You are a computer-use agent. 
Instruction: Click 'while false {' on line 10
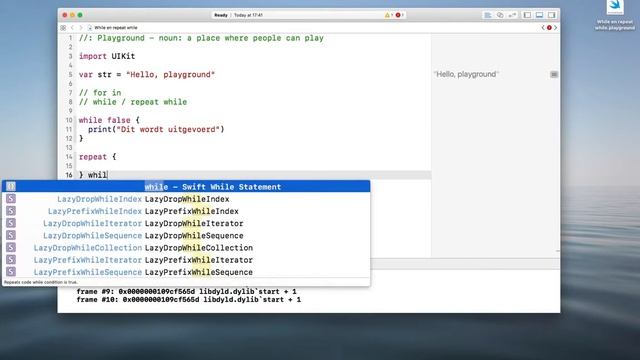click(109, 120)
